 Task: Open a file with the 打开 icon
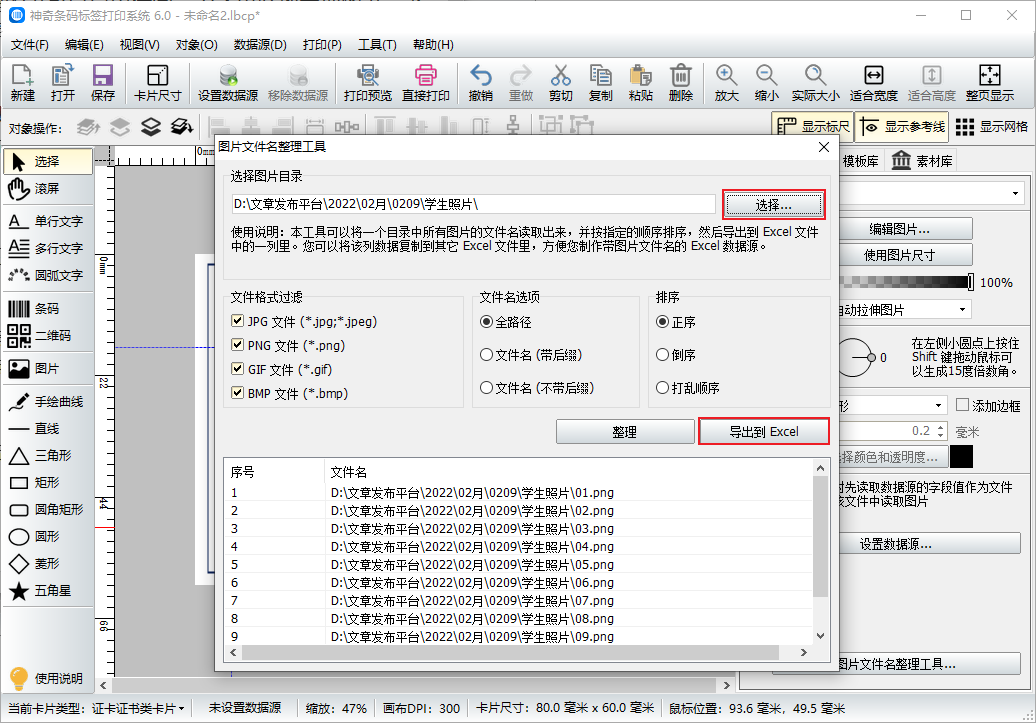pos(63,83)
